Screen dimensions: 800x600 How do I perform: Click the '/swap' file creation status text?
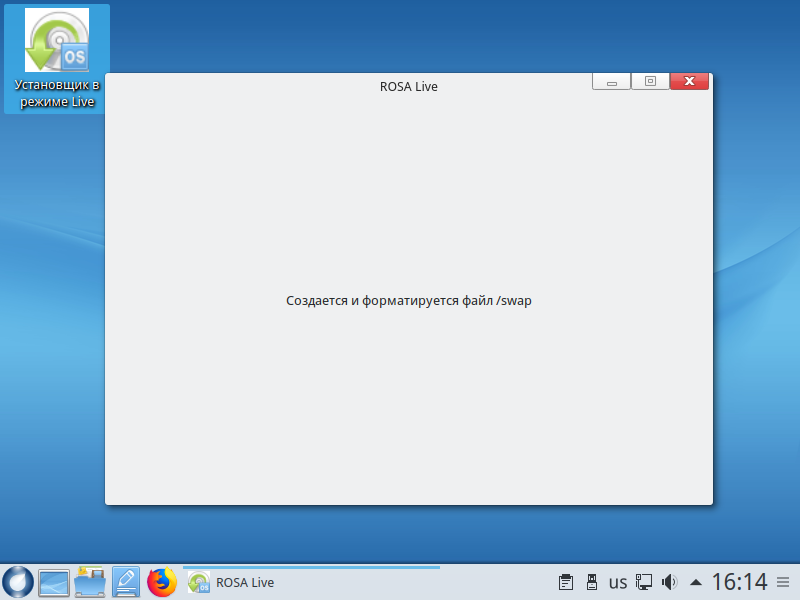point(408,300)
